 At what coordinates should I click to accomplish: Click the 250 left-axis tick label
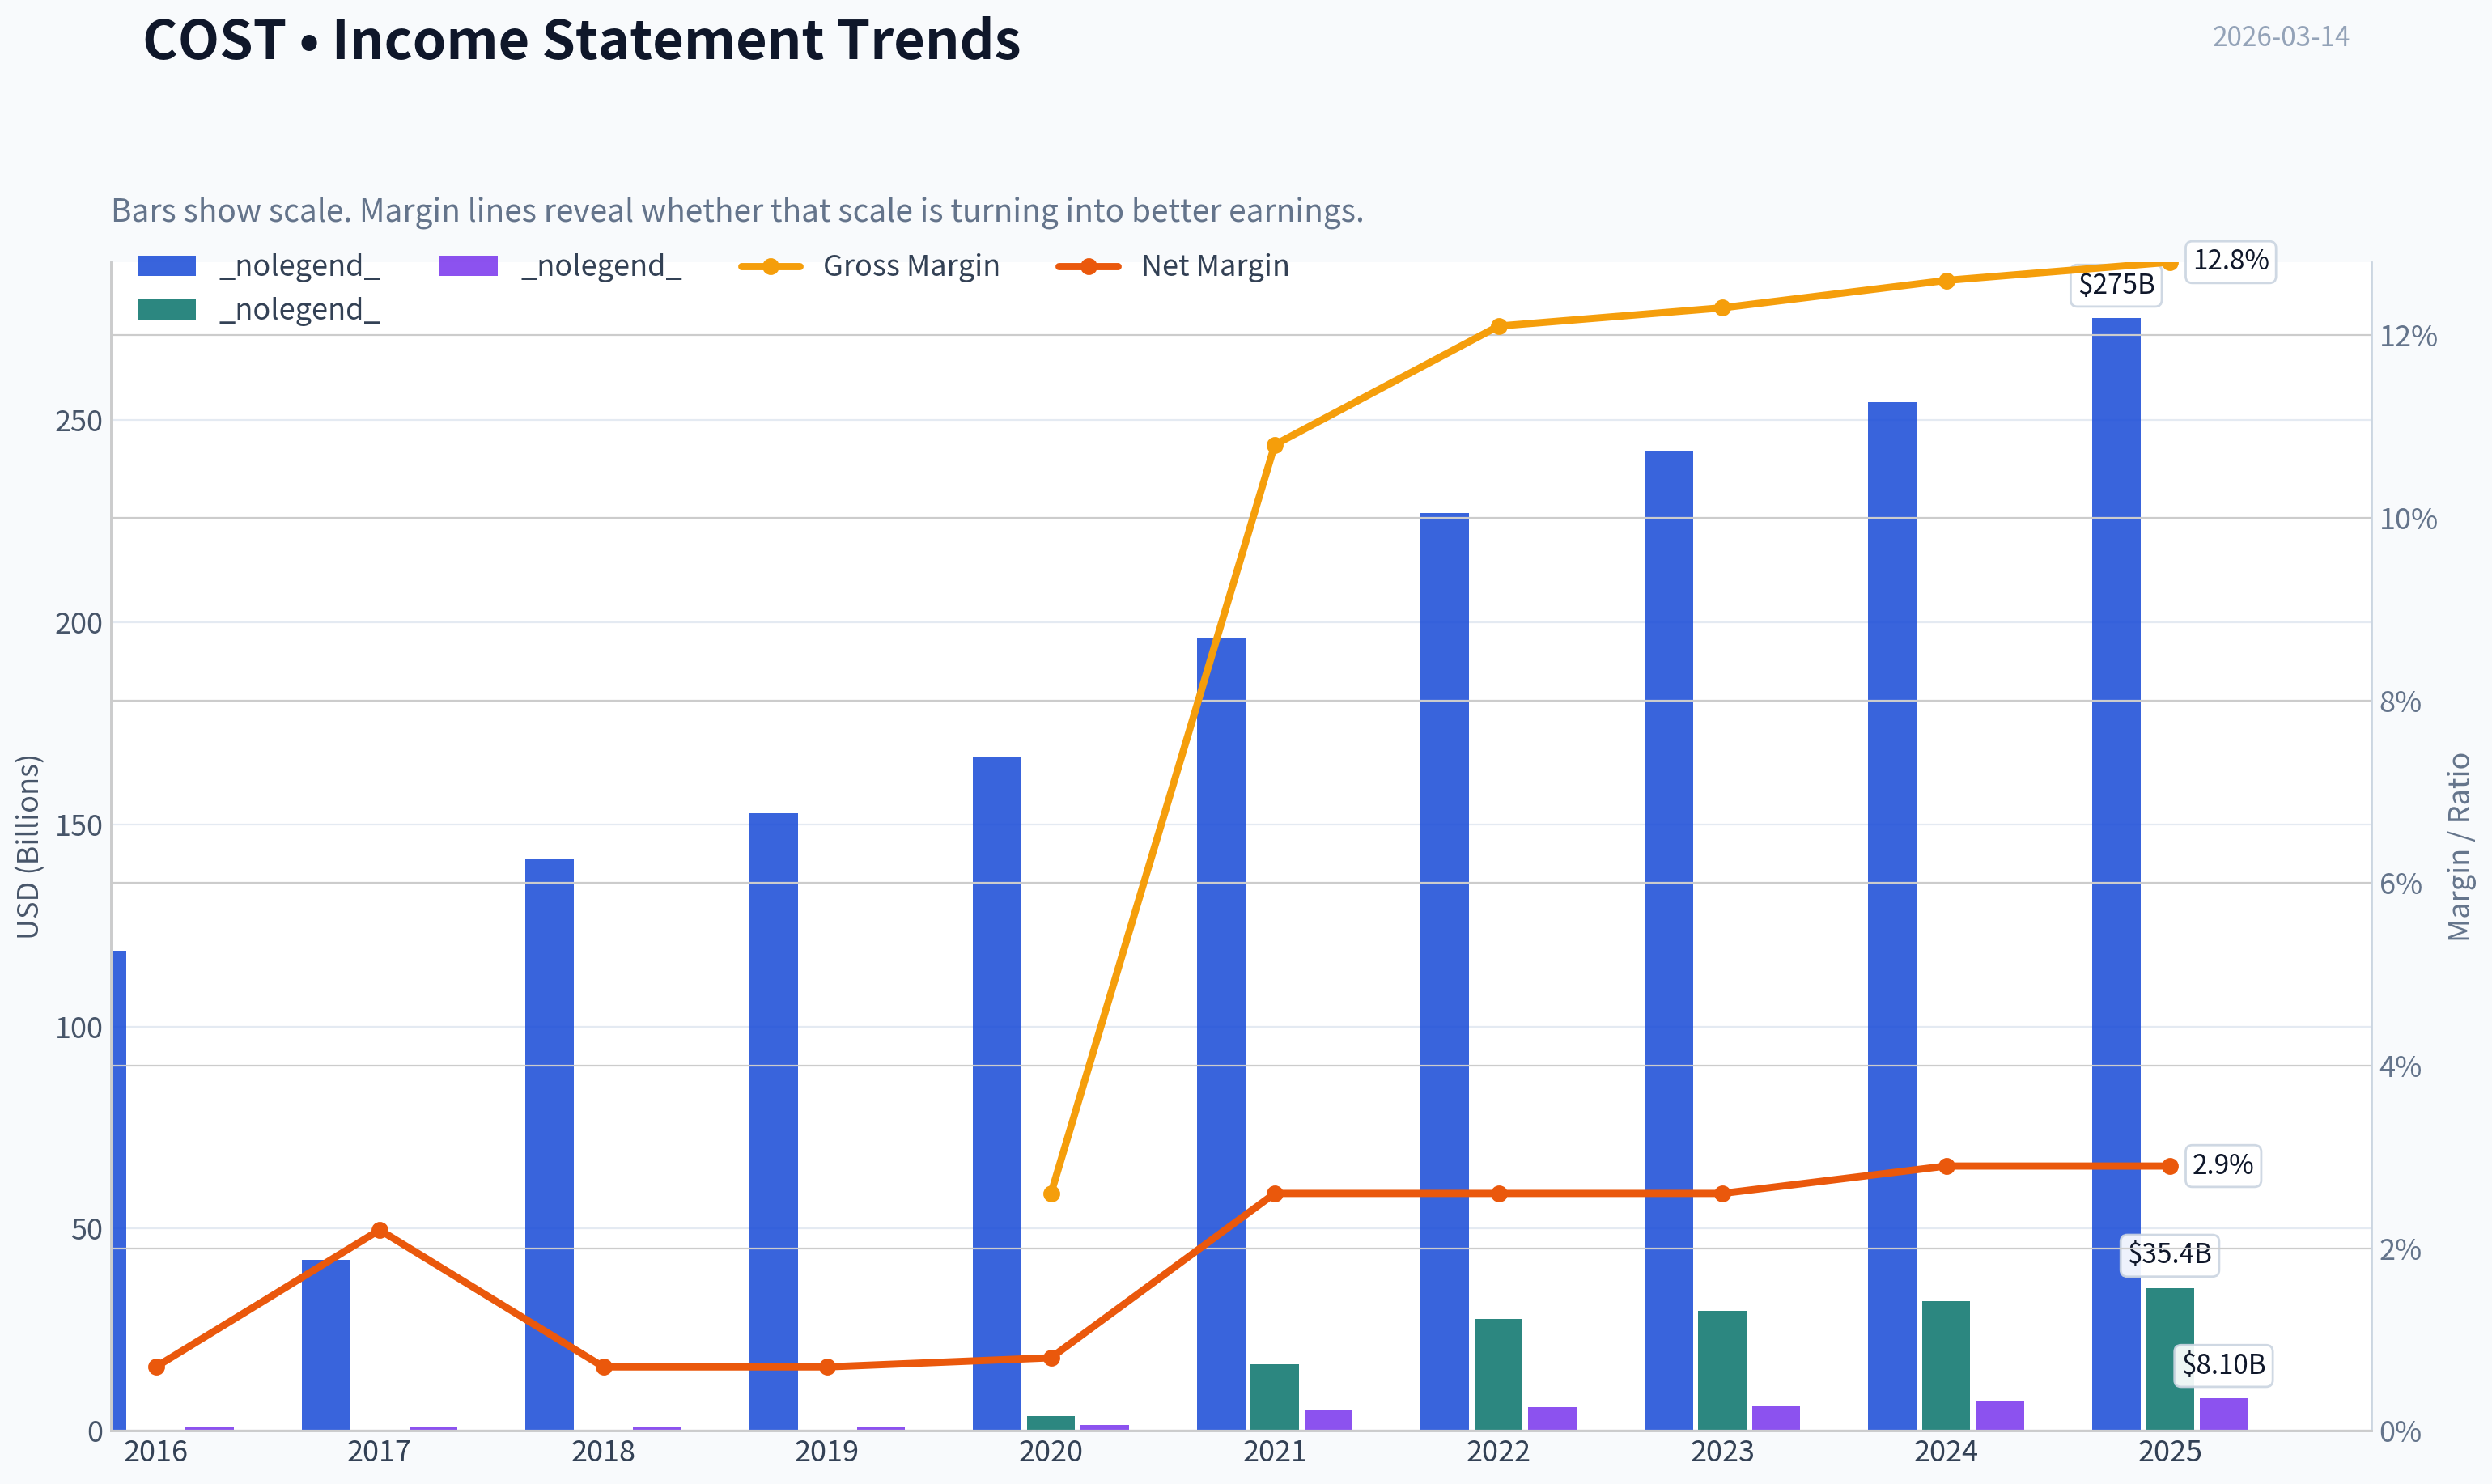pyautogui.click(x=79, y=421)
